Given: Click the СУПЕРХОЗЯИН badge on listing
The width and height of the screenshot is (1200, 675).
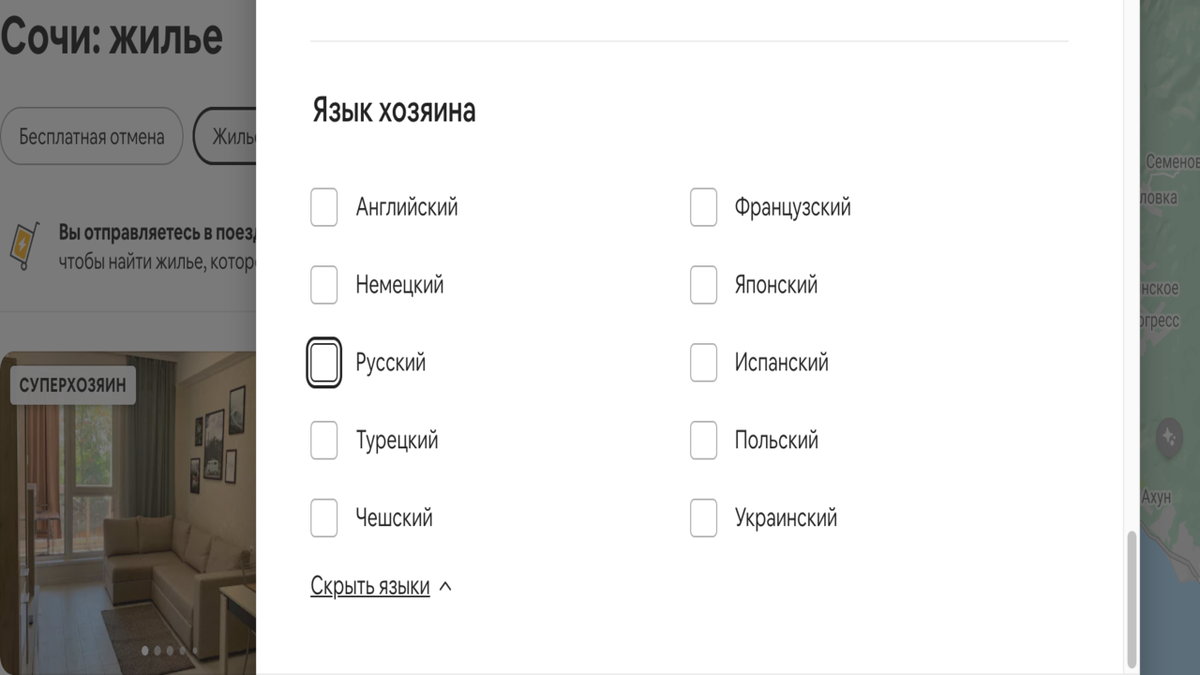Looking at the screenshot, I should [x=73, y=386].
